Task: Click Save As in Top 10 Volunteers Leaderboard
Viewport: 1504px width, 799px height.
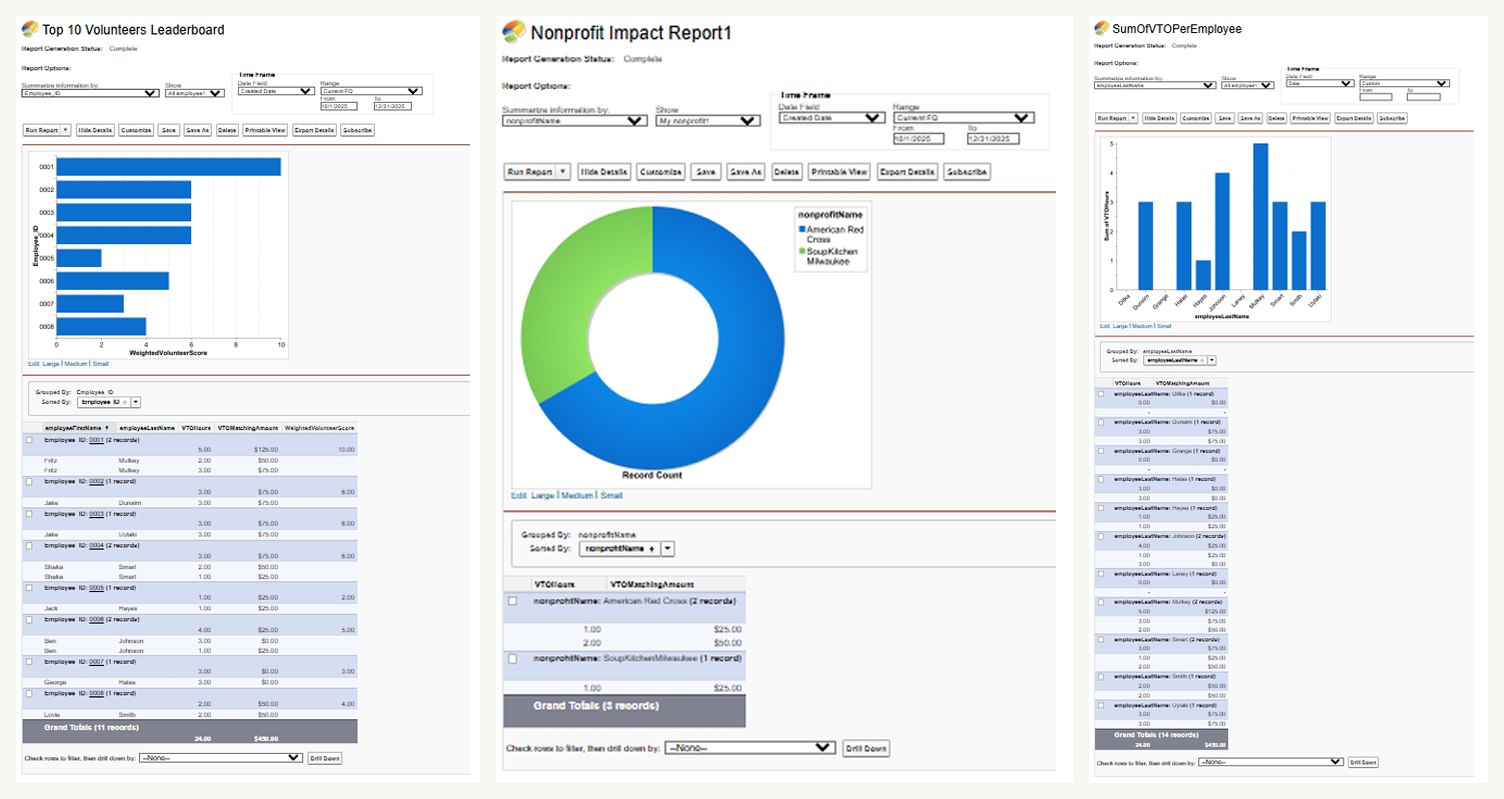Action: coord(197,130)
